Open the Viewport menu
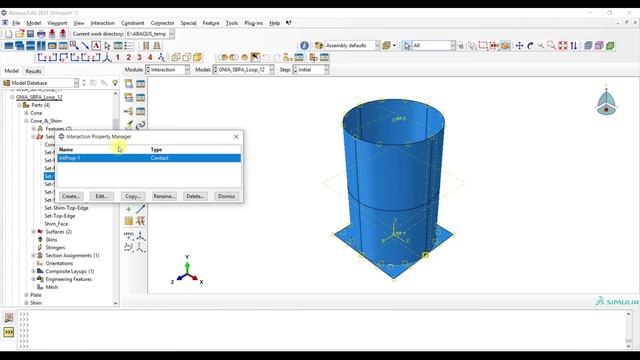Image resolution: width=640 pixels, height=360 pixels. point(57,23)
